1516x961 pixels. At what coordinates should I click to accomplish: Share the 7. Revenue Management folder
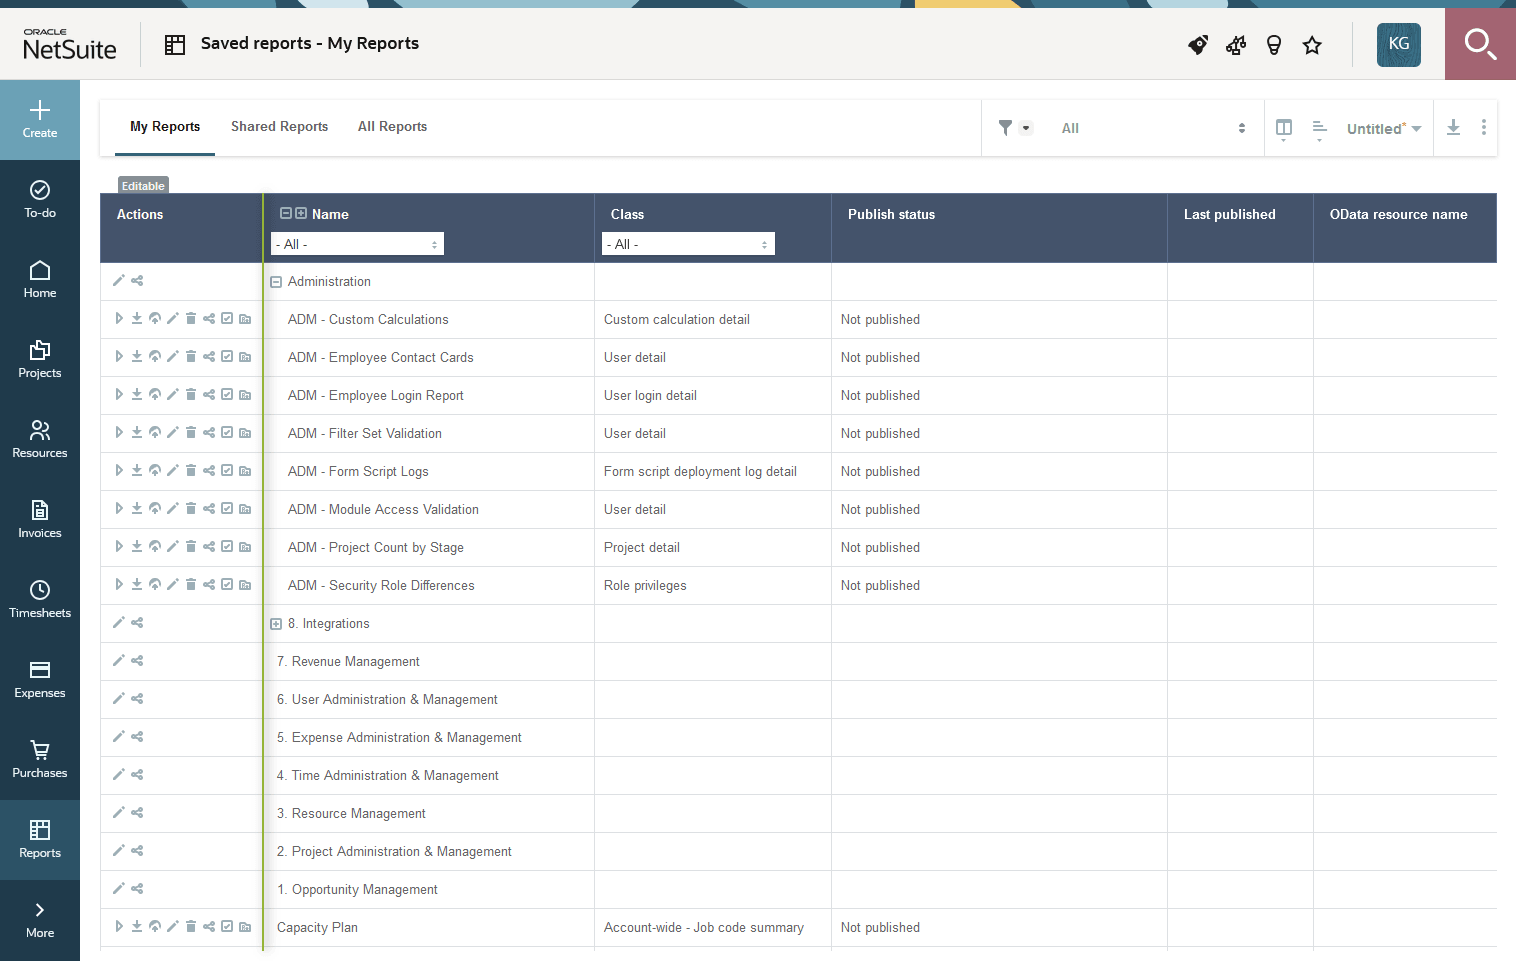point(137,661)
